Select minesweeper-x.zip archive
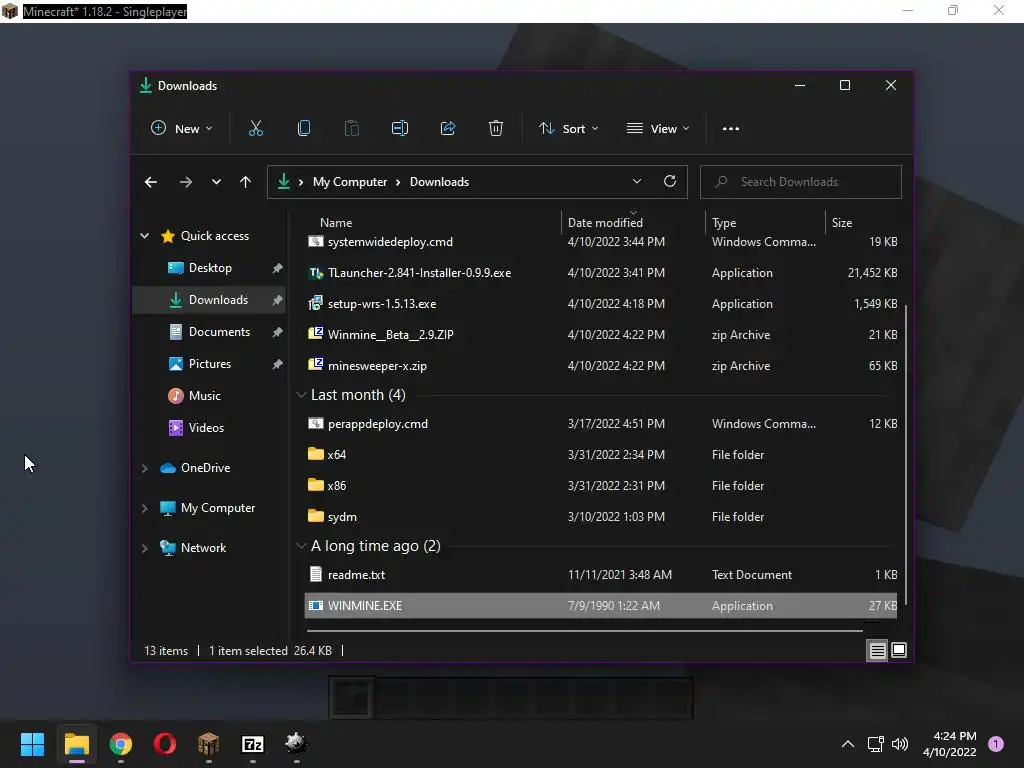 (601, 366)
